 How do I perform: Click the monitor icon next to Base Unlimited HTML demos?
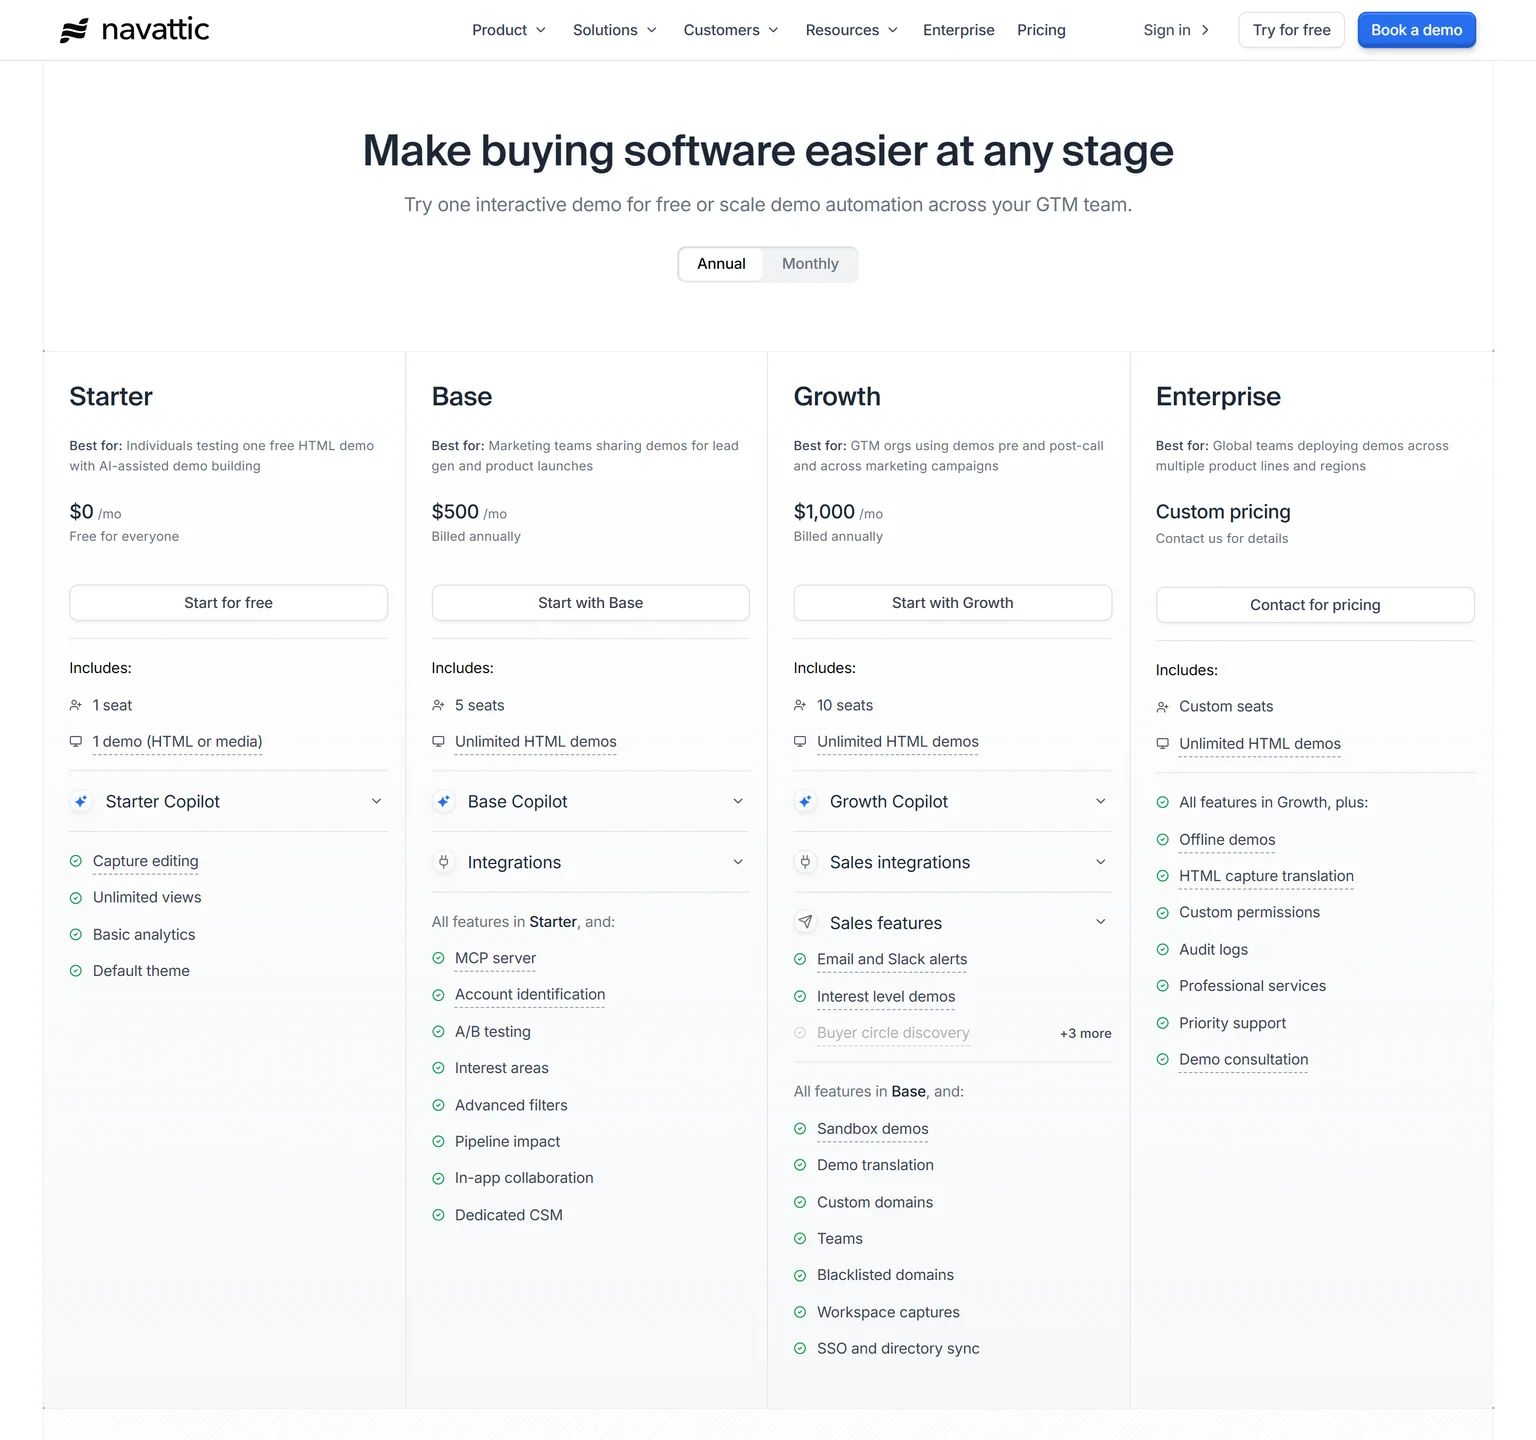pyautogui.click(x=438, y=742)
